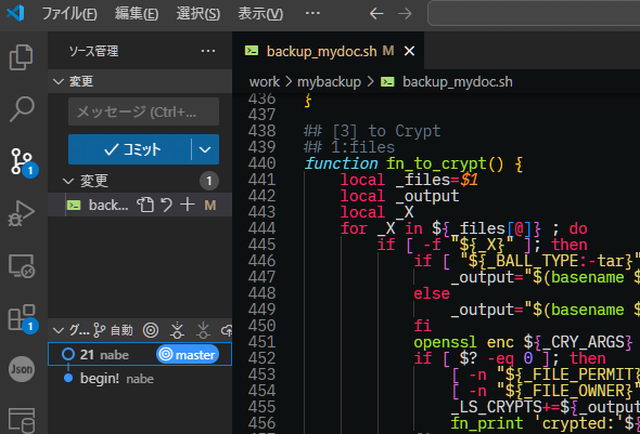640x434 pixels.
Task: Discard changes for backup_mydoc.sh
Action: [166, 205]
